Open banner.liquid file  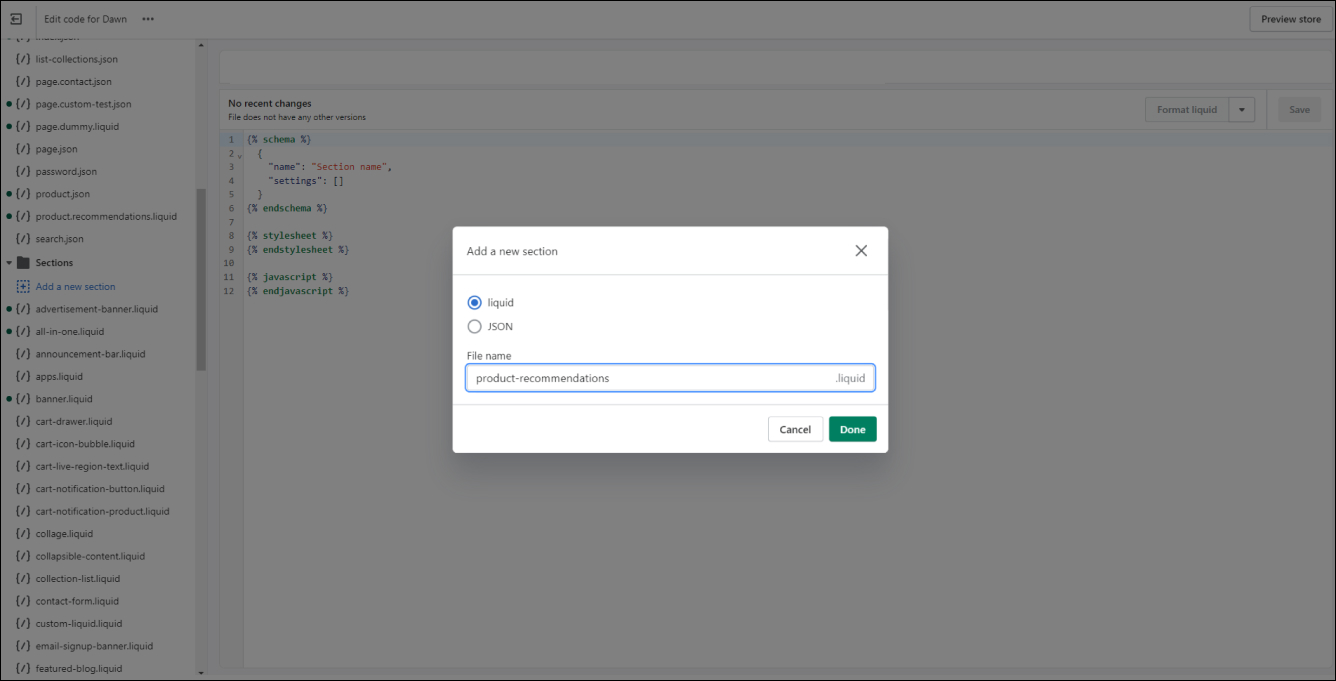(63, 399)
